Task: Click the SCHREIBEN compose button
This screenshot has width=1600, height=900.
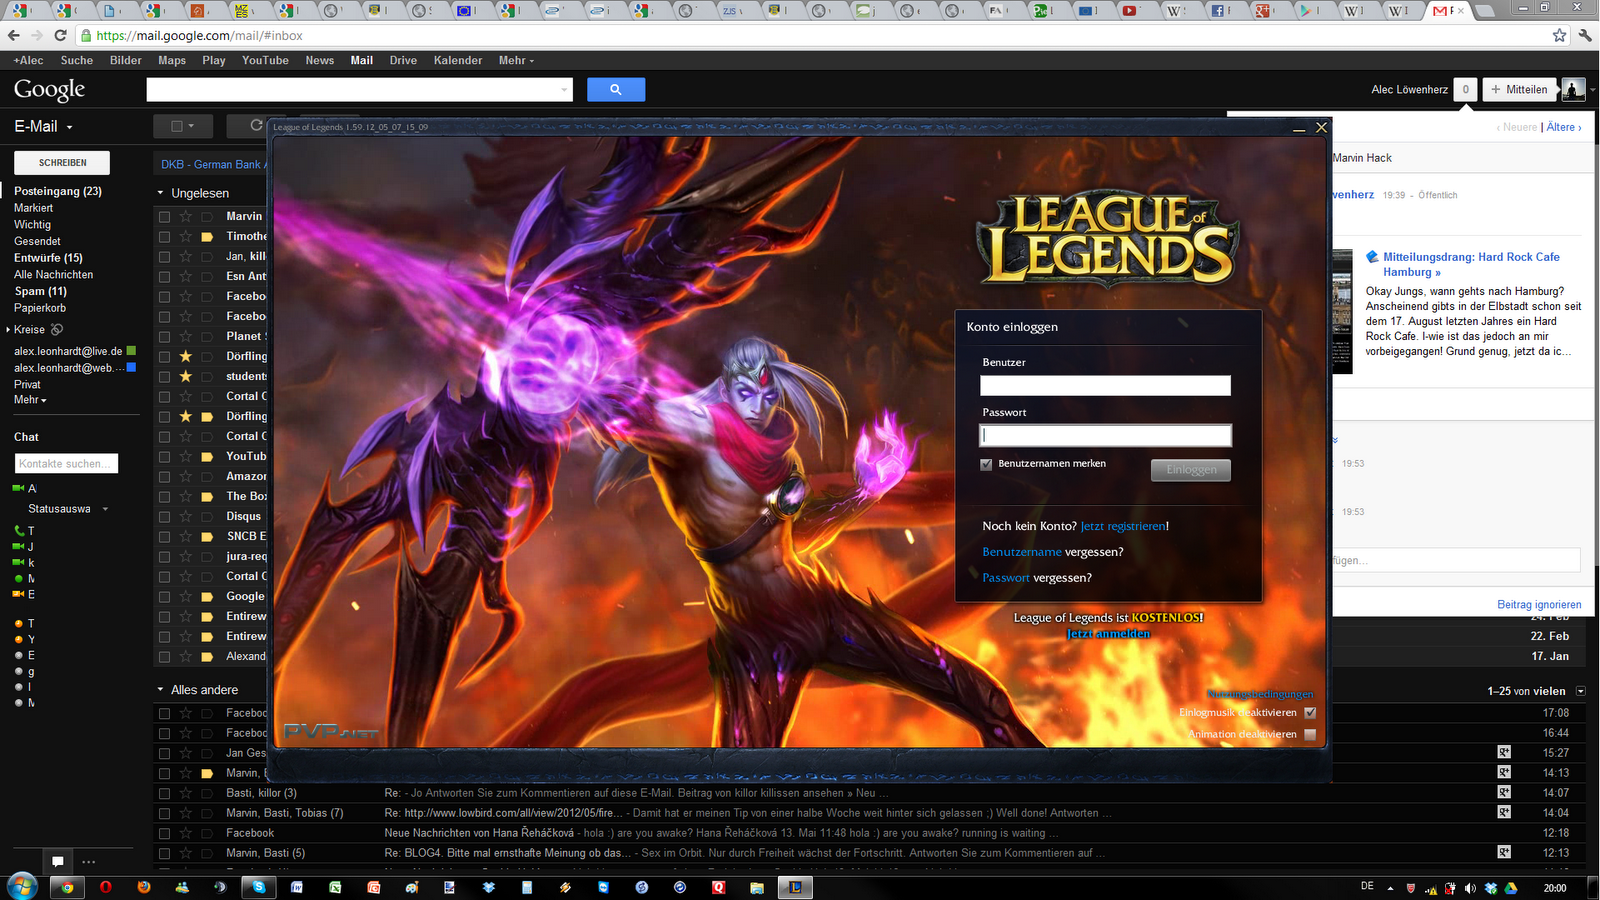Action: pos(62,163)
